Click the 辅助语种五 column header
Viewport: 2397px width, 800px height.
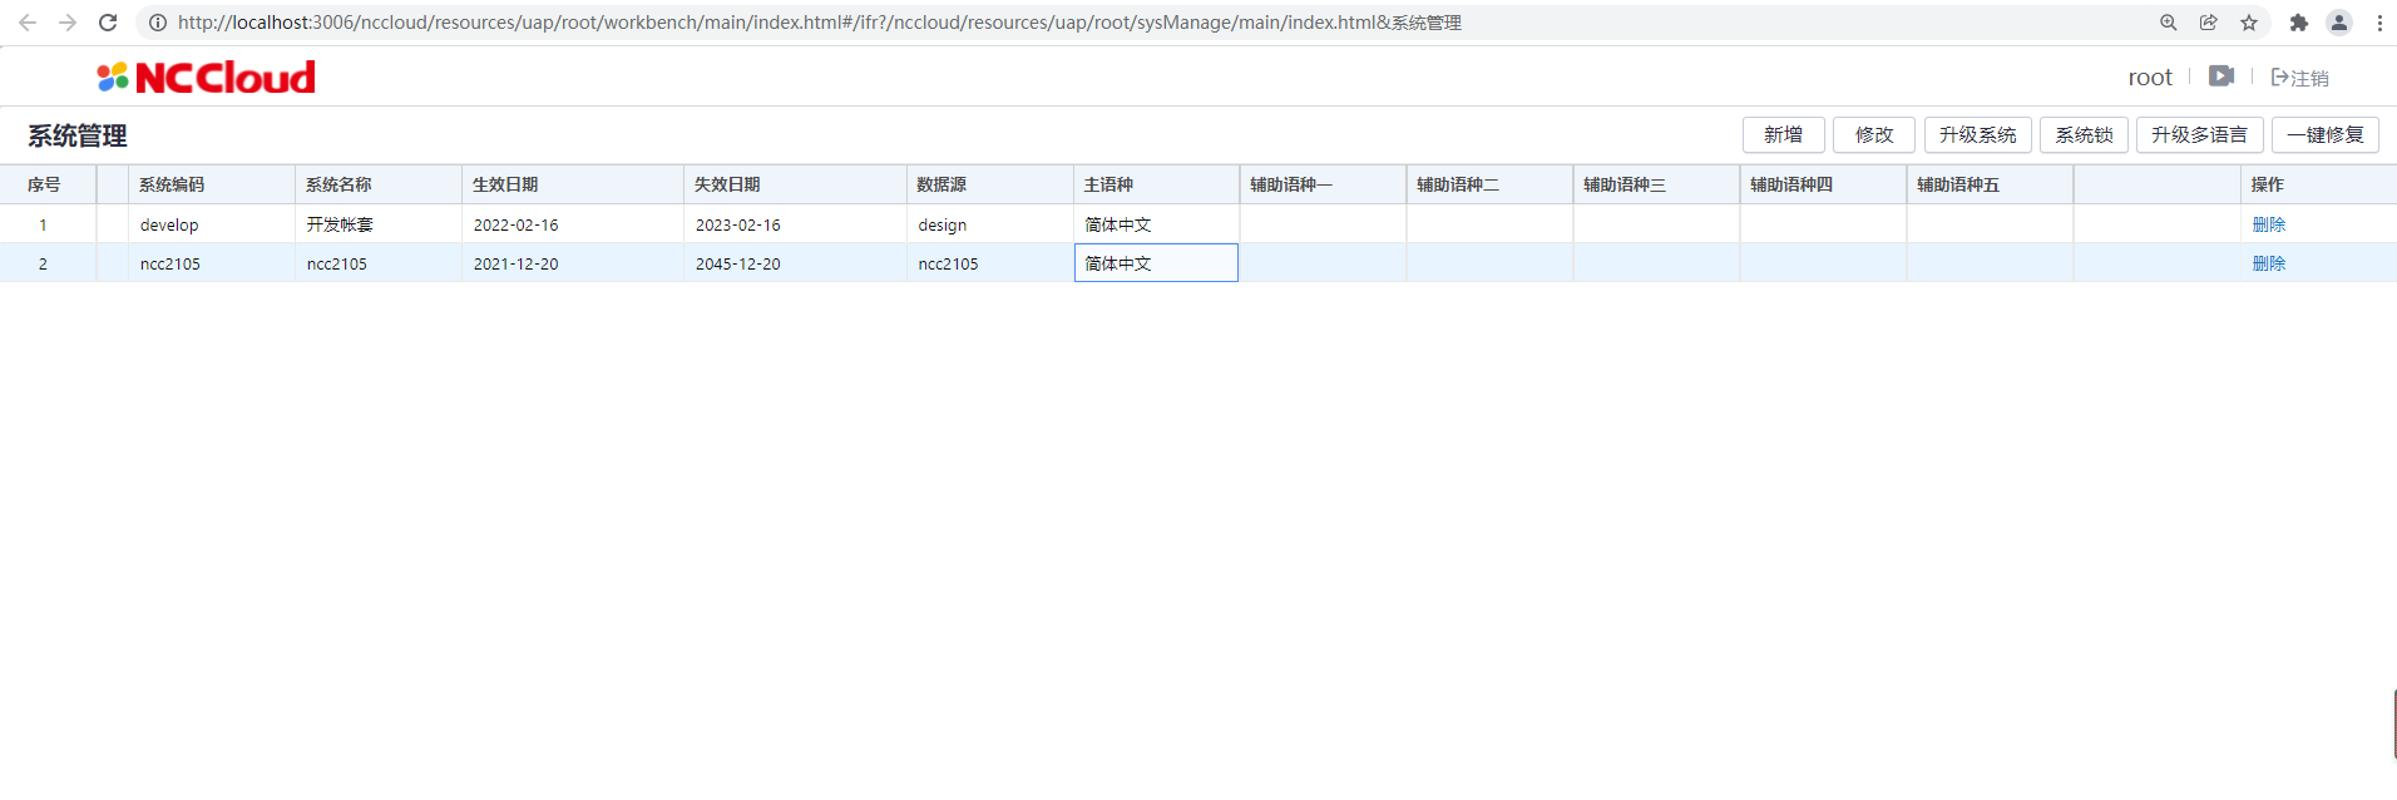click(x=1990, y=184)
